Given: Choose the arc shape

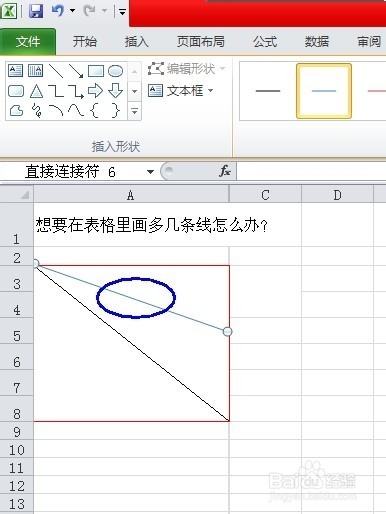Looking at the screenshot, I should tap(56, 110).
